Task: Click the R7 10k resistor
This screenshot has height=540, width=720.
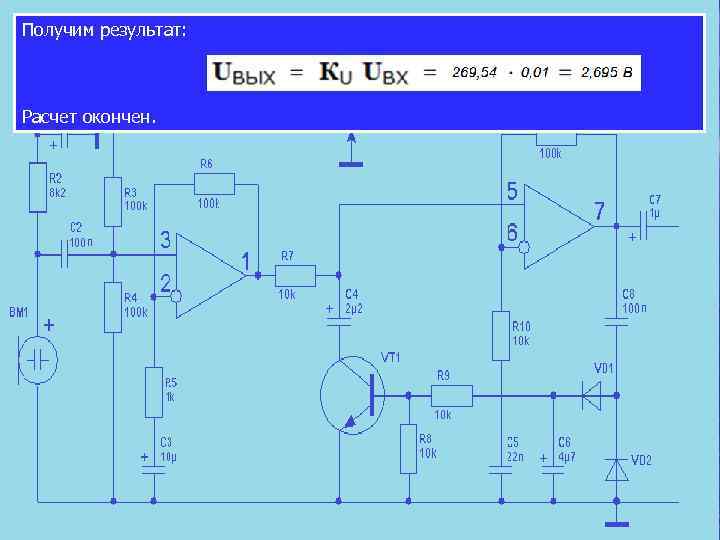Action: [295, 276]
